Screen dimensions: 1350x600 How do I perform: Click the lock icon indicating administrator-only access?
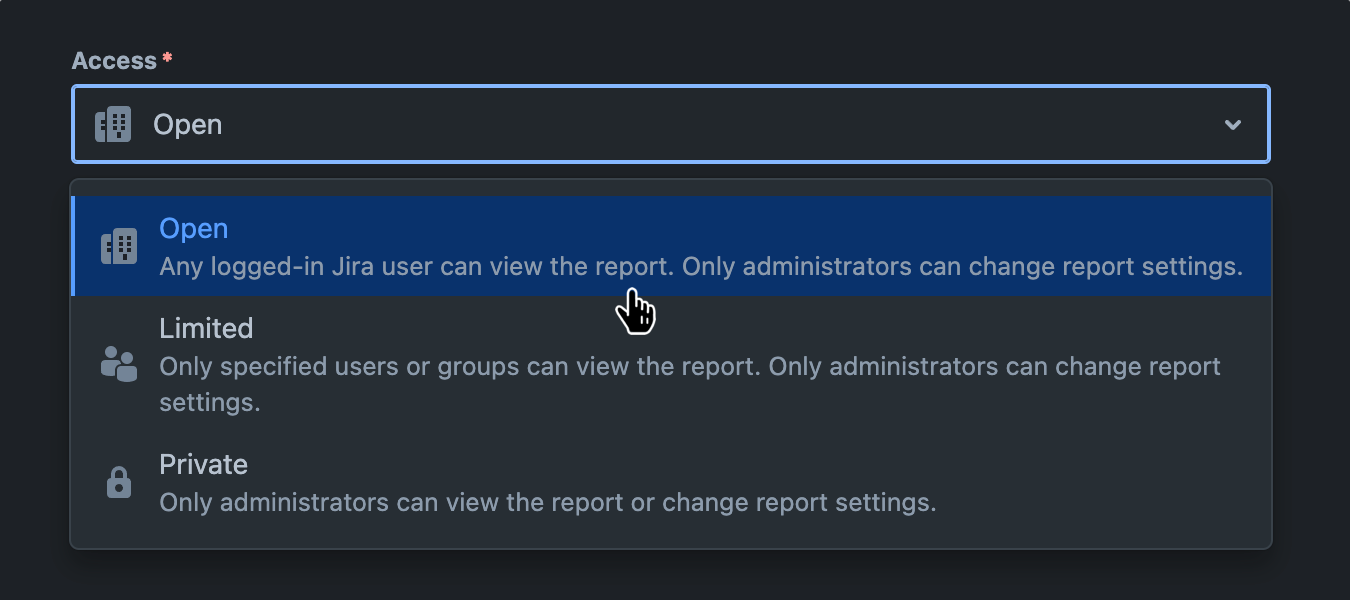coord(118,482)
